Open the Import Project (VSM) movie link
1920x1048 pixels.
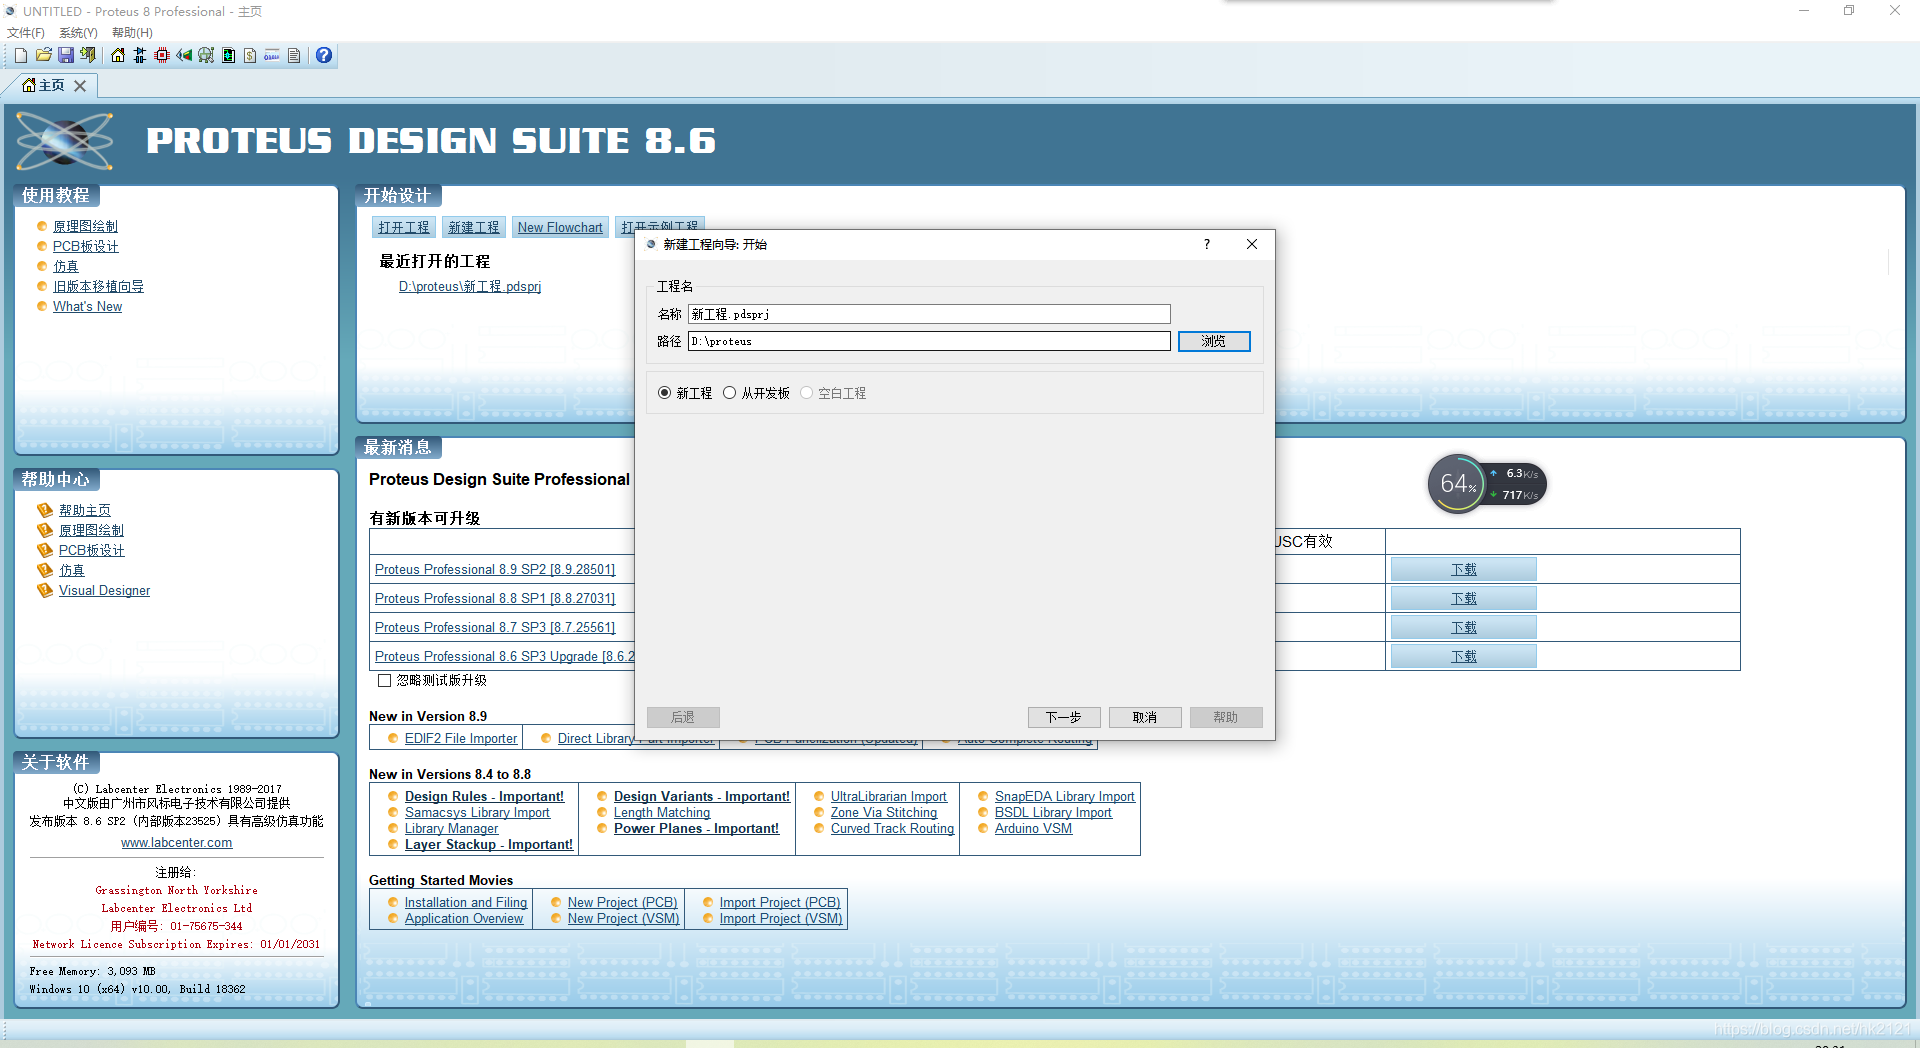click(x=781, y=919)
